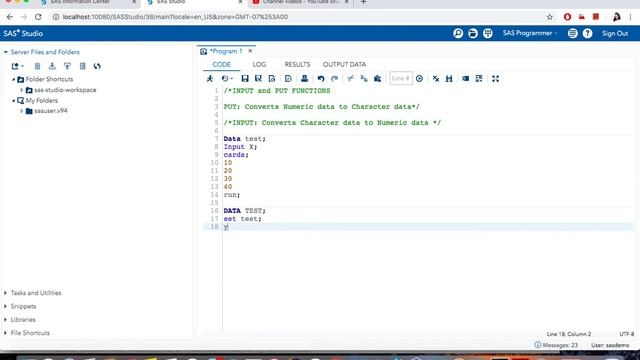Click the upload icon in files panel

point(67,66)
